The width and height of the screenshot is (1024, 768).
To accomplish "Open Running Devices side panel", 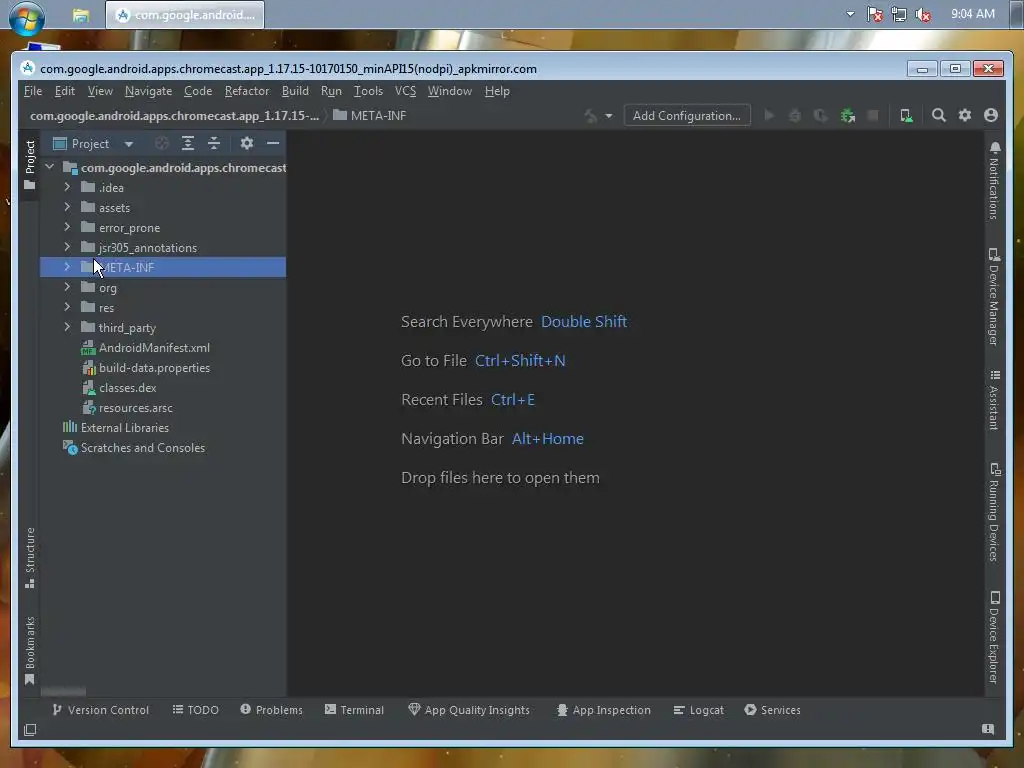I will point(994,512).
